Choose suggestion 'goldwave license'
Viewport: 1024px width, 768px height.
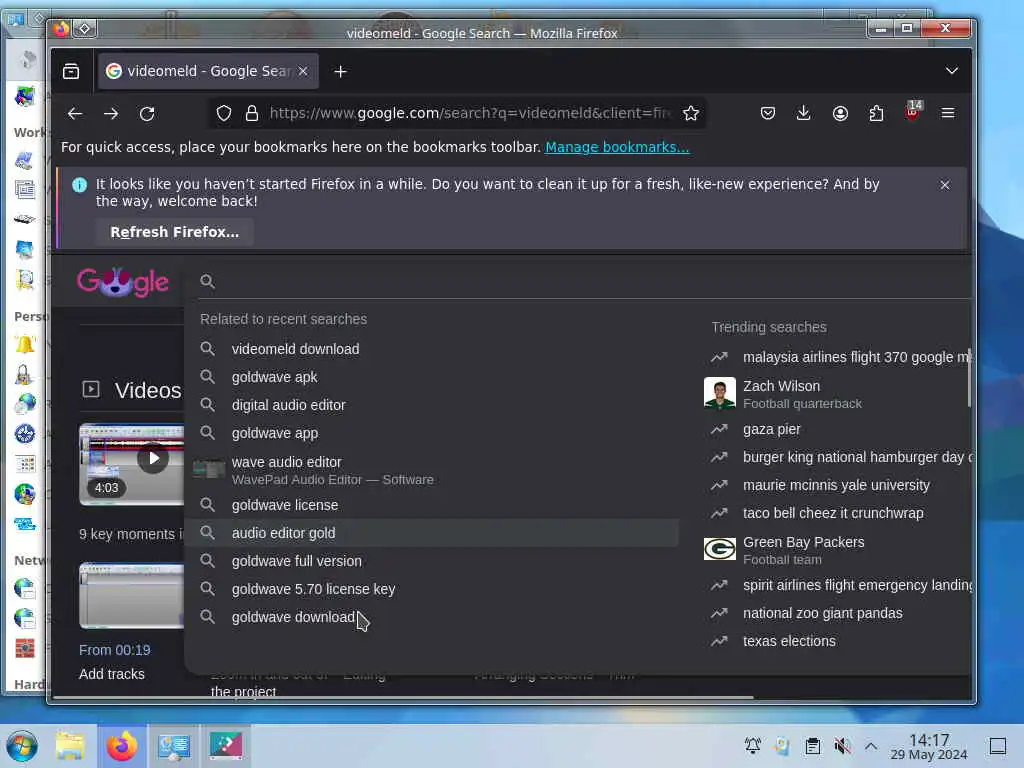coord(431,505)
